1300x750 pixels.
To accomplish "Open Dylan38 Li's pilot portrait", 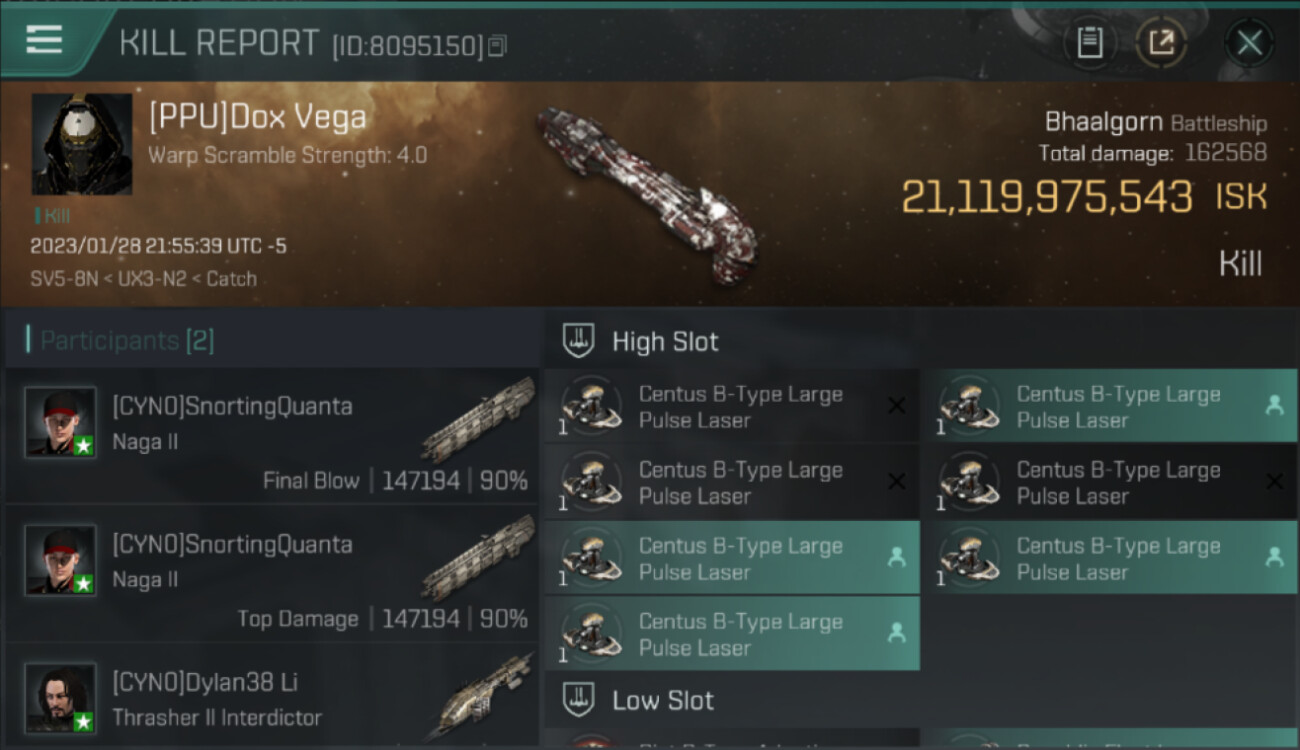I will click(x=61, y=698).
